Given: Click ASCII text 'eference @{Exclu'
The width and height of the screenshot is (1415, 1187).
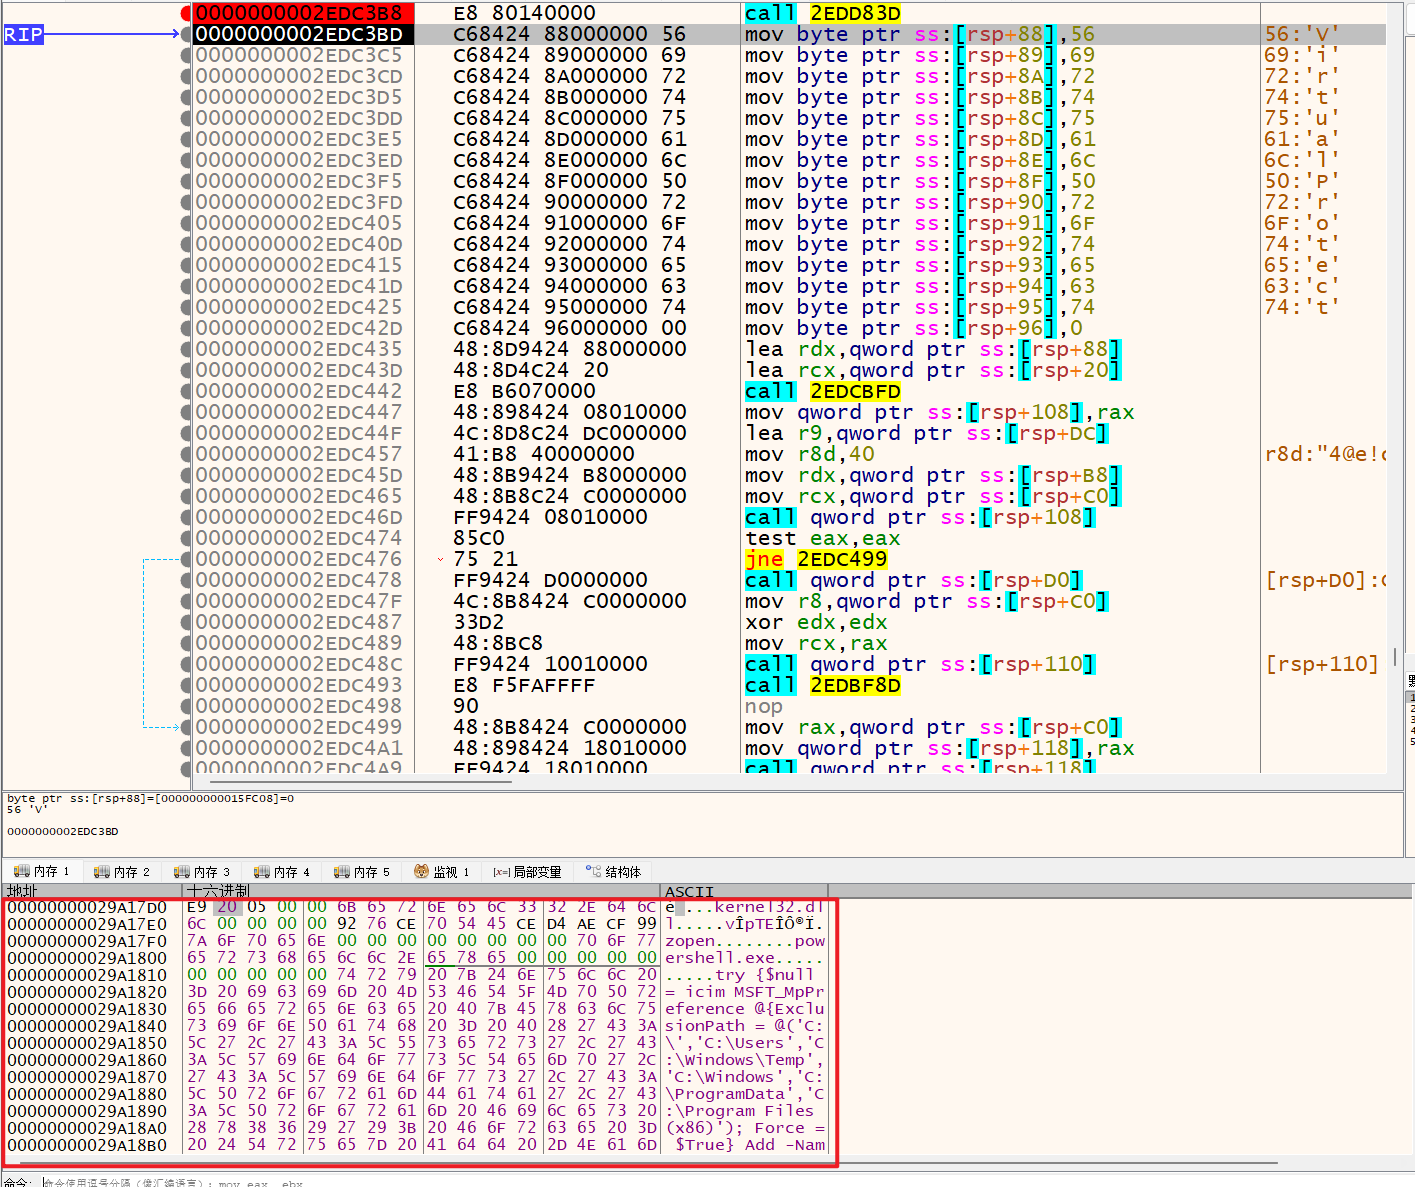Looking at the screenshot, I should click(745, 1009).
